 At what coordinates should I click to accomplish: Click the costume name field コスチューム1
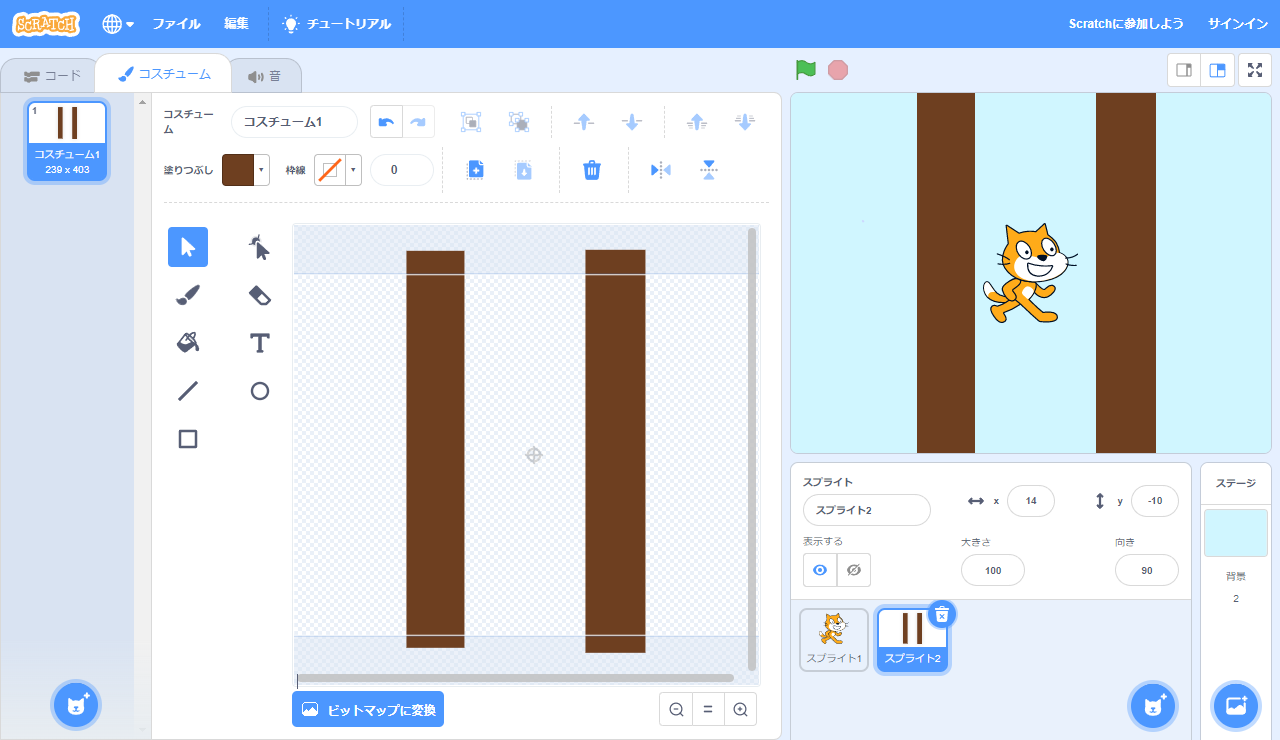tap(294, 122)
